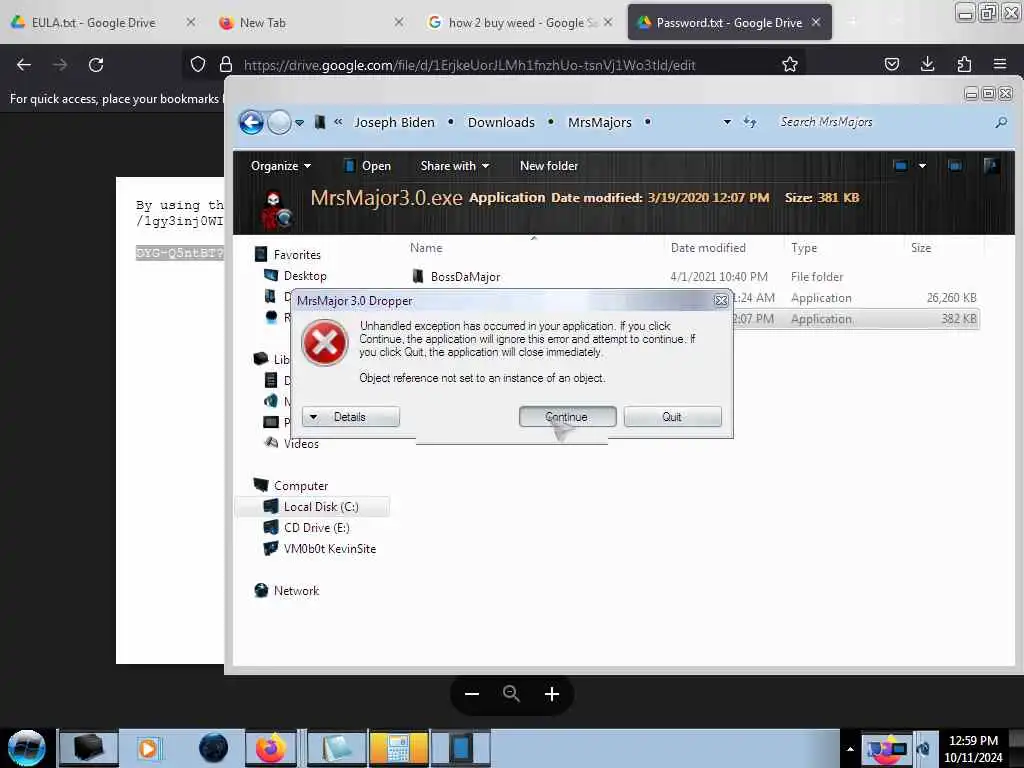Bookmark this page with star icon
Image resolution: width=1024 pixels, height=768 pixels.
coord(790,64)
